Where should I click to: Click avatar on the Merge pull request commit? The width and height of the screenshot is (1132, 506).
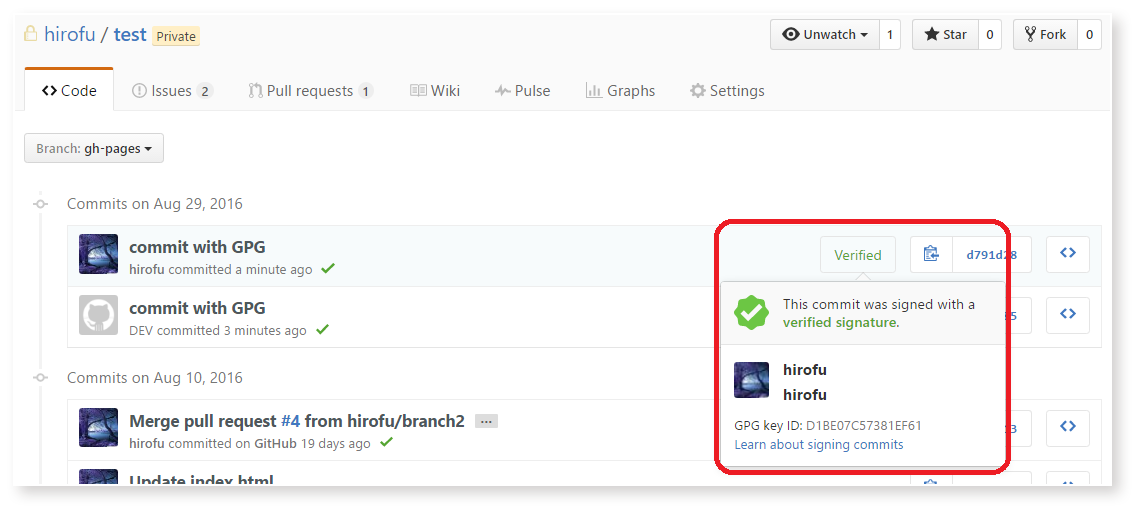point(98,427)
